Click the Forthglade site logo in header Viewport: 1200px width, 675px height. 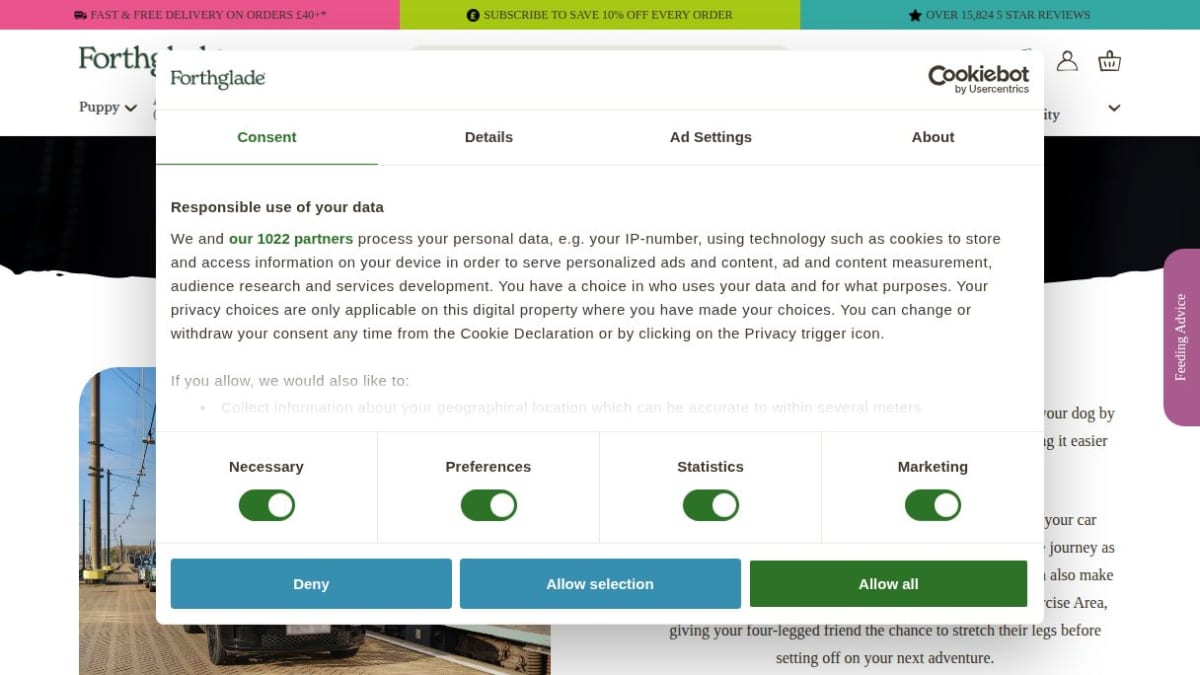[116, 60]
